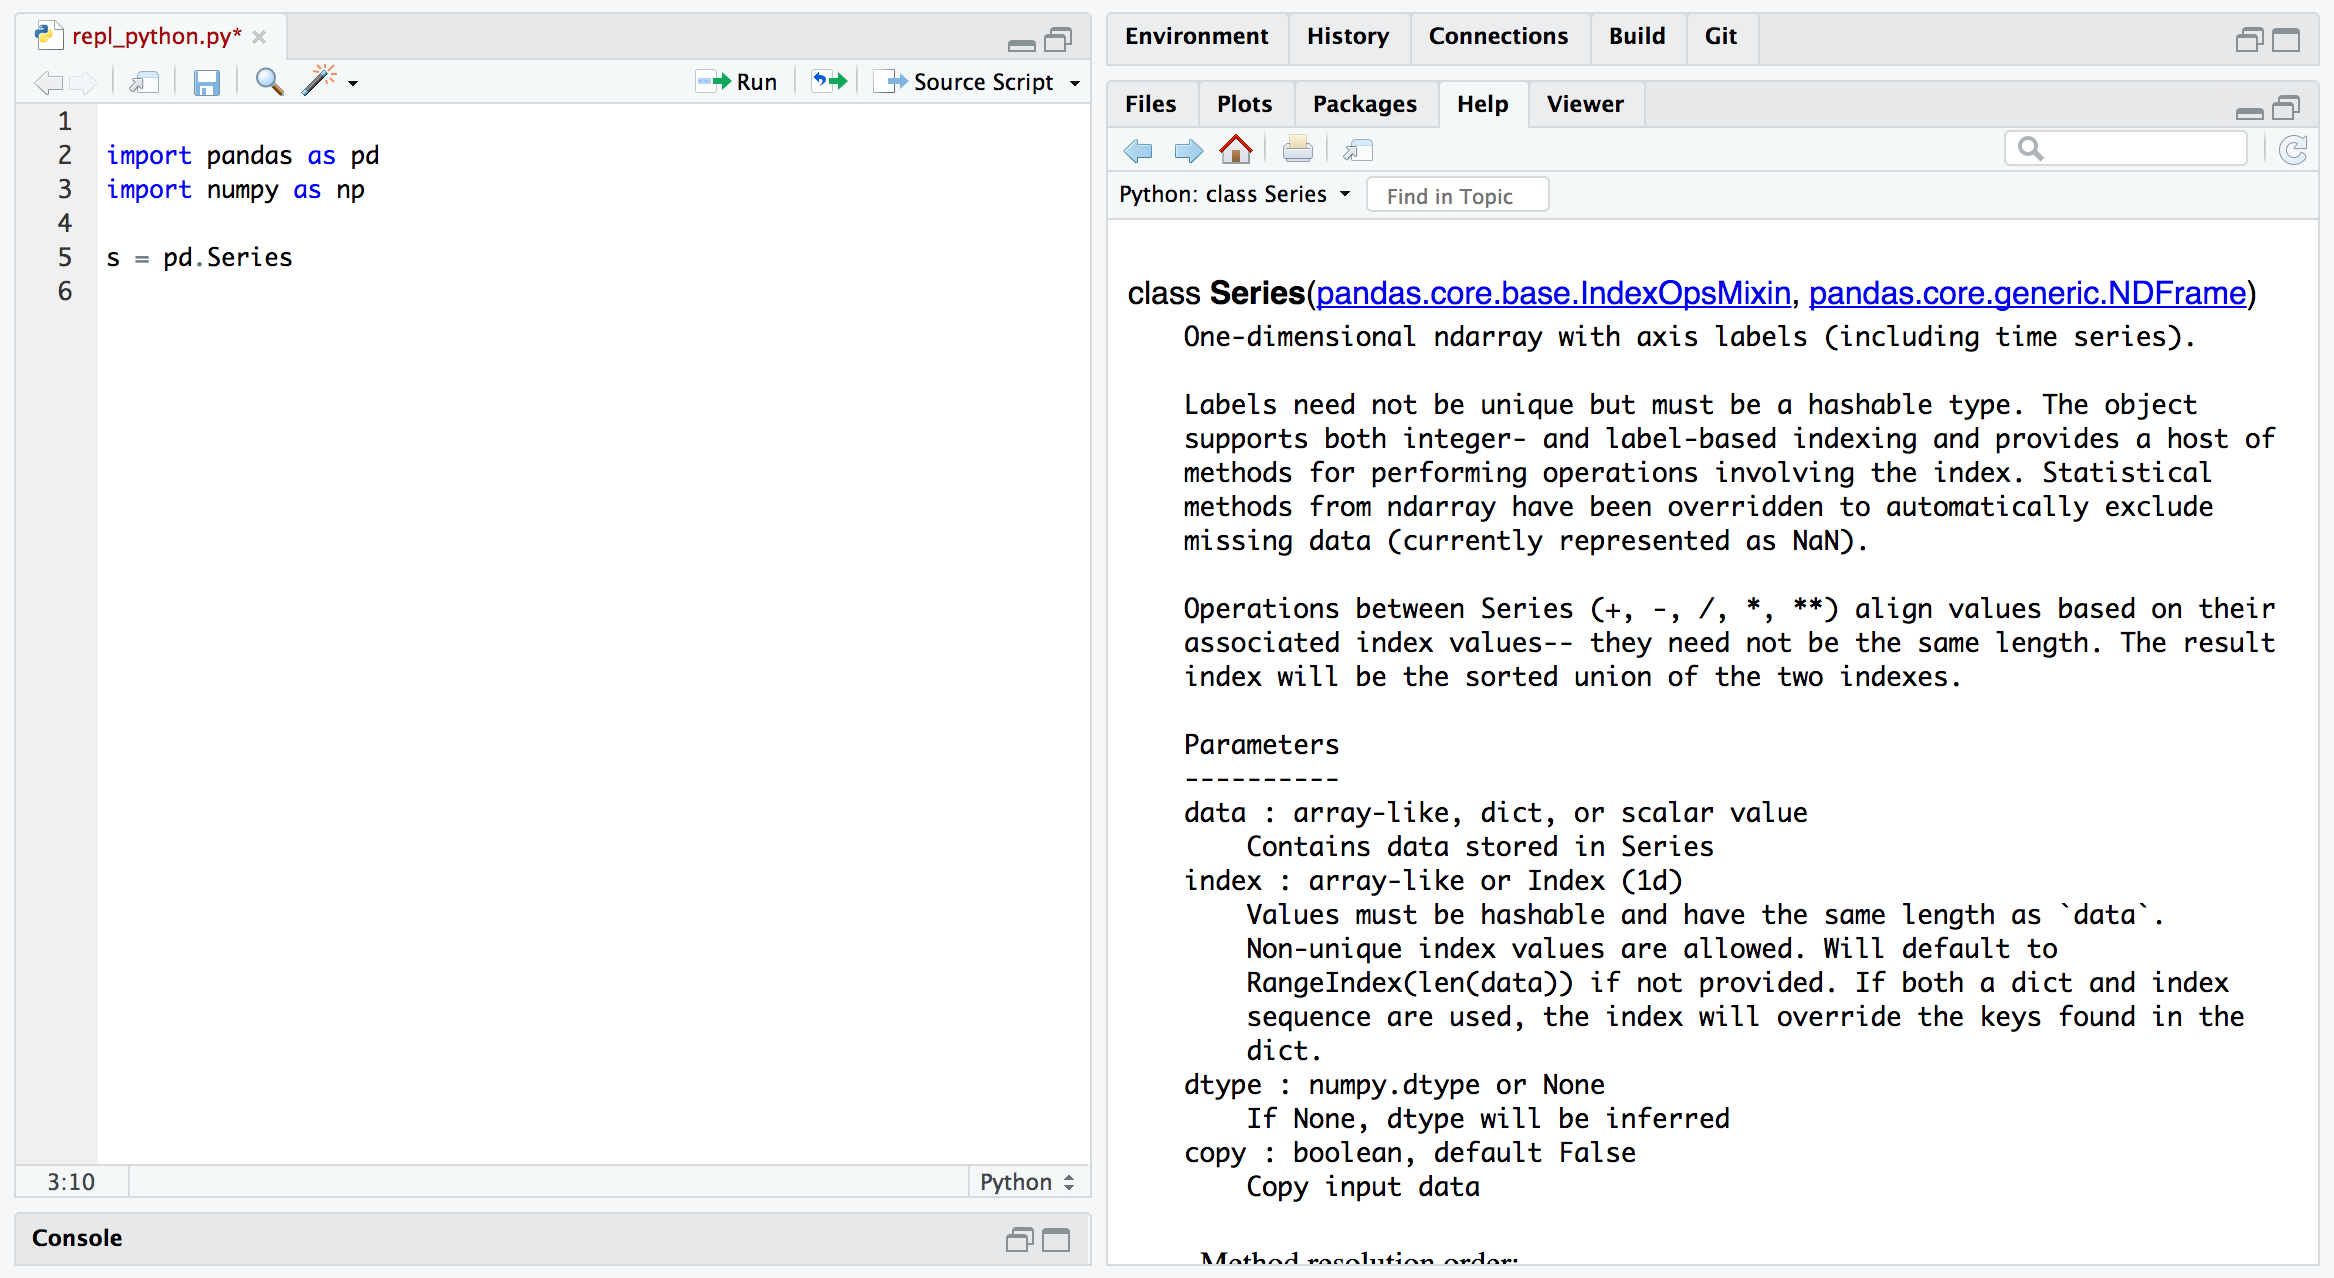
Task: Open code tools wand dropdown arrow
Action: click(x=353, y=83)
